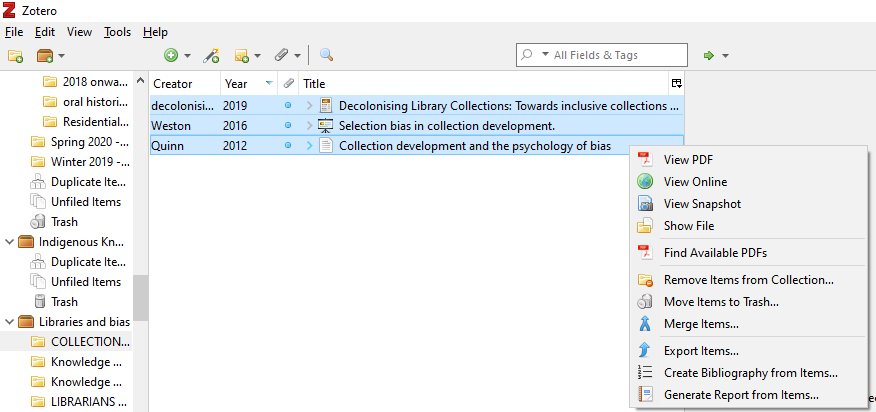Image resolution: width=876 pixels, height=412 pixels.
Task: Choose Merge Items menu entry
Action: (749, 324)
